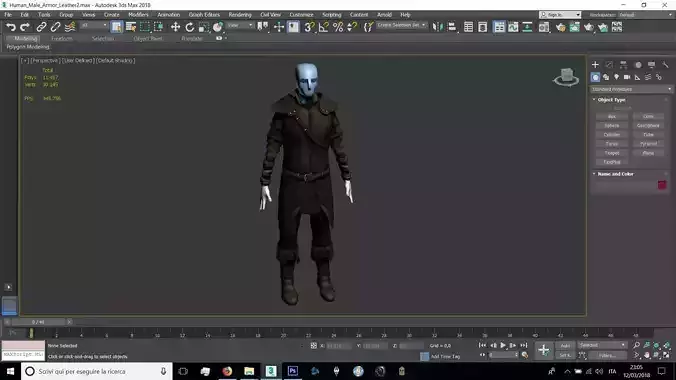Open the Selected key filter dropdown
The width and height of the screenshot is (676, 380).
[602, 345]
